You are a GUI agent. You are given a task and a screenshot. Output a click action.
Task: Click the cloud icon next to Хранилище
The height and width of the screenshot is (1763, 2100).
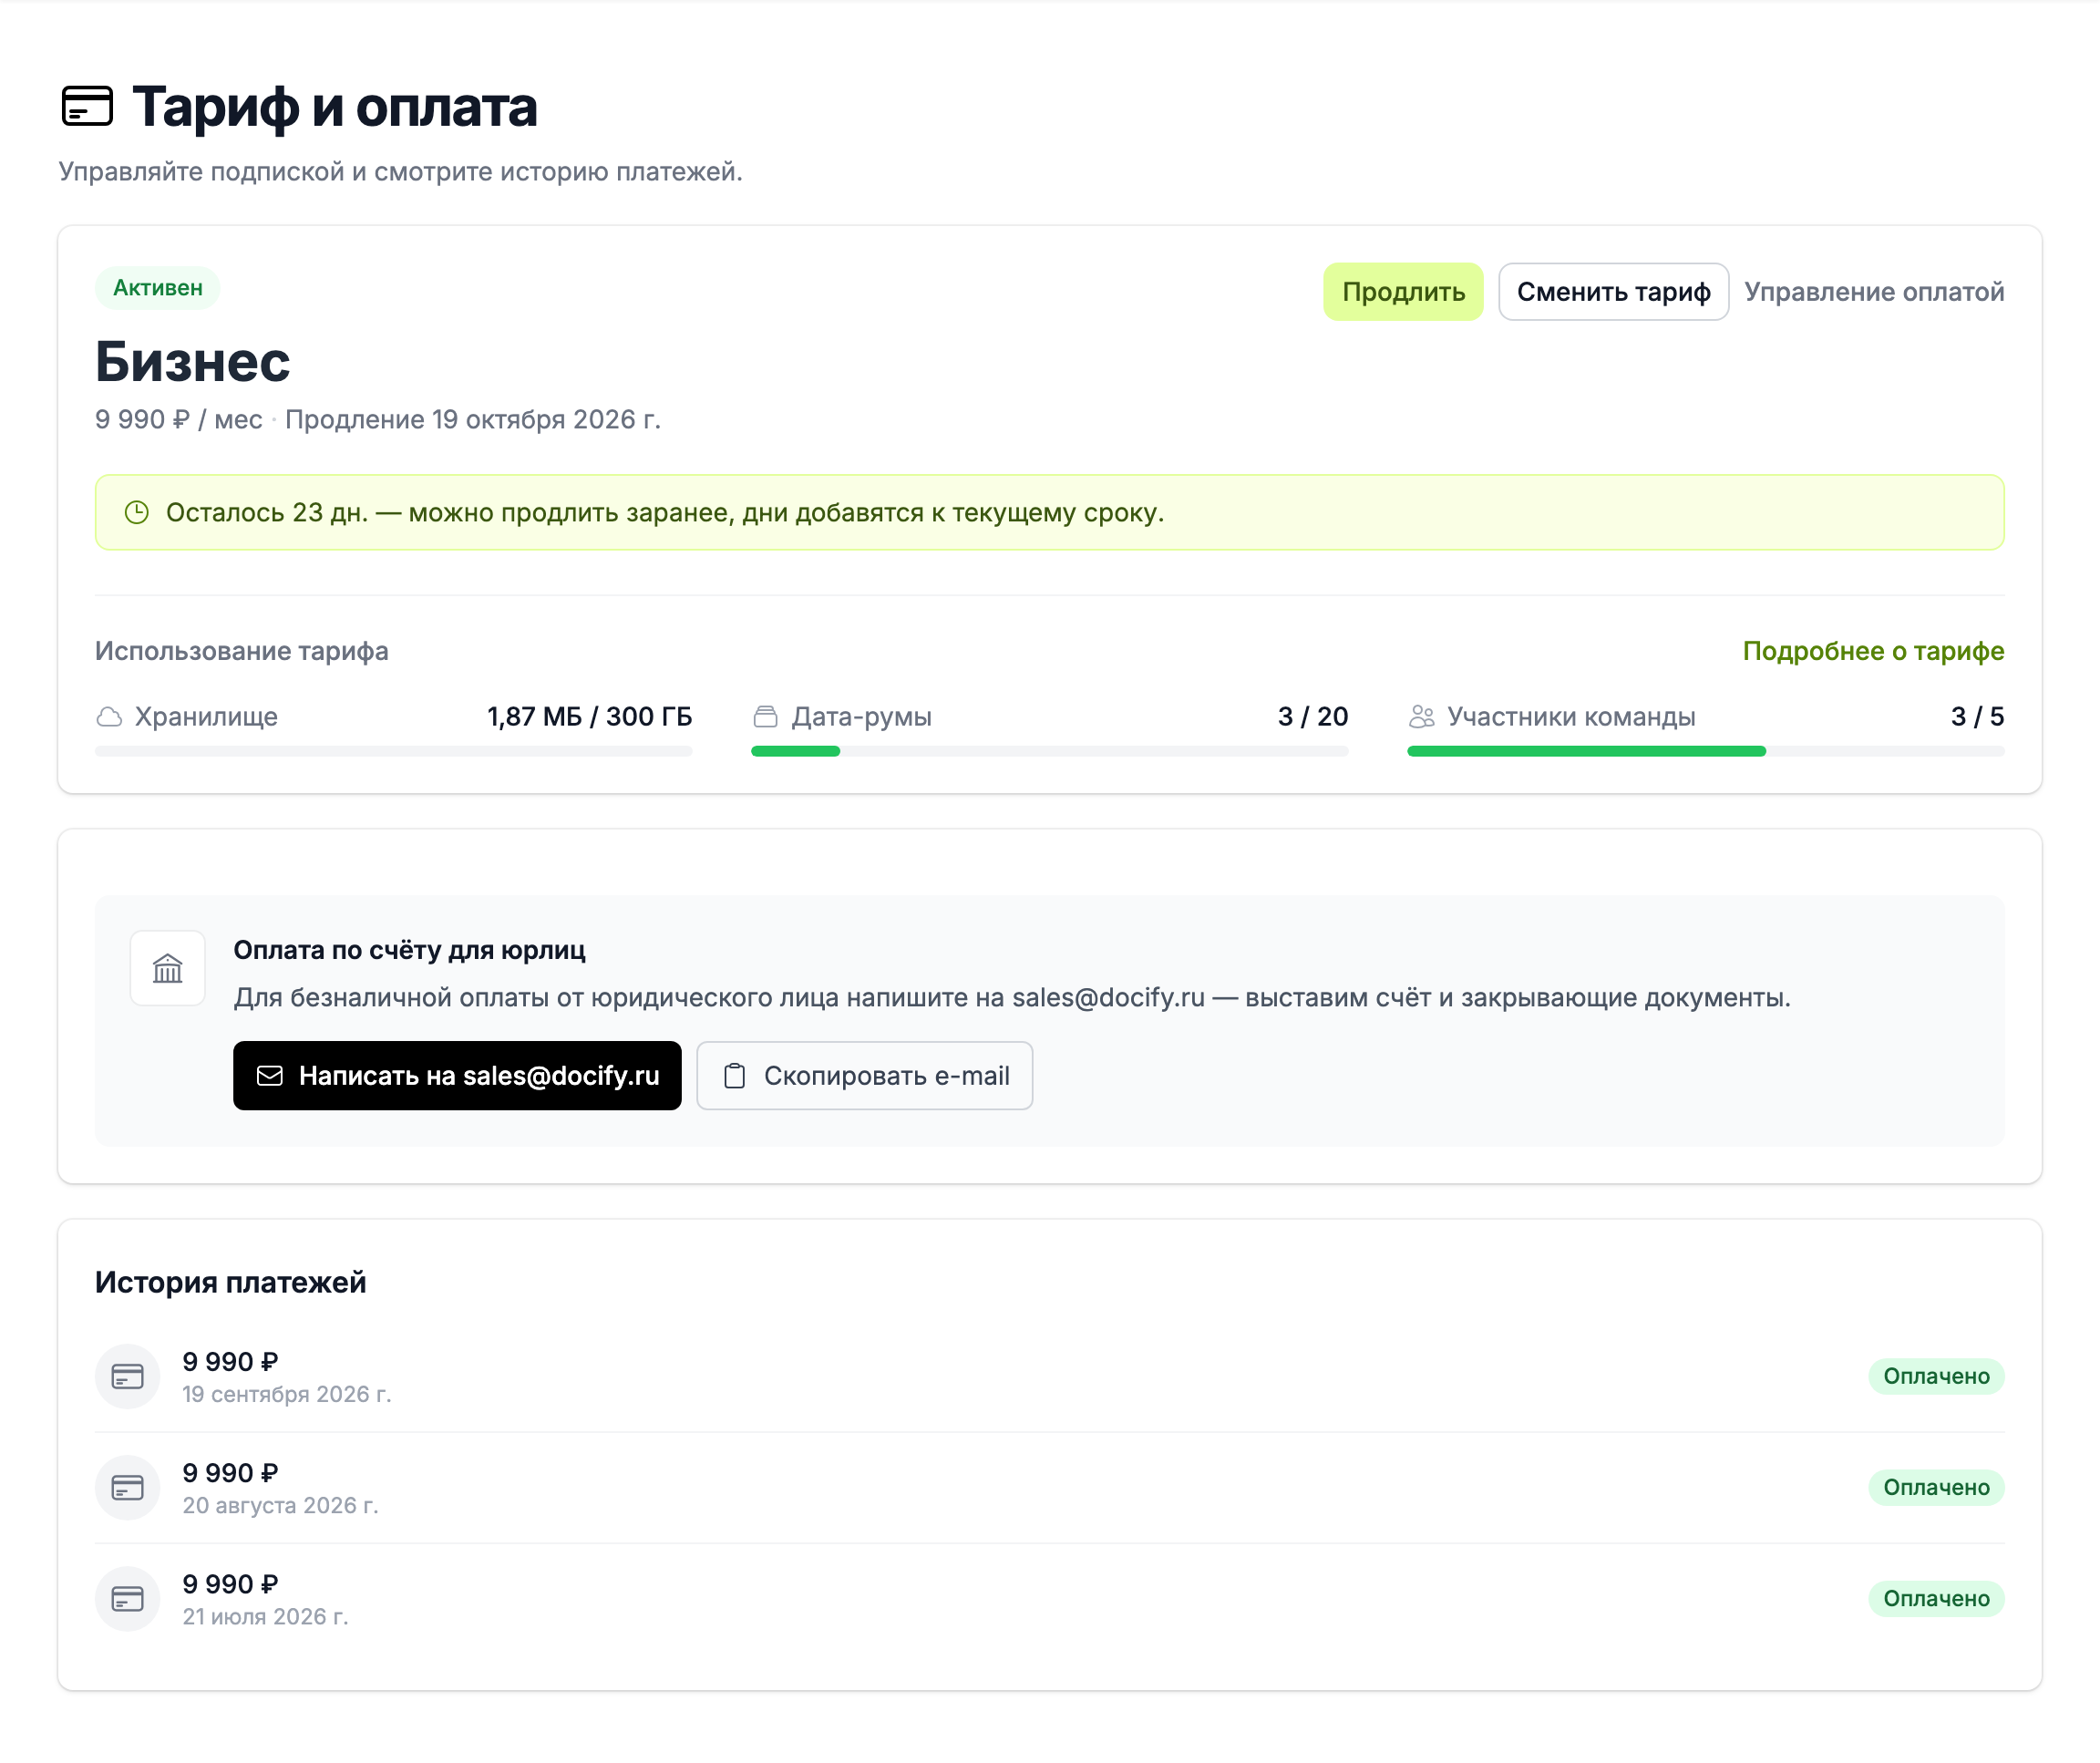[x=109, y=717]
